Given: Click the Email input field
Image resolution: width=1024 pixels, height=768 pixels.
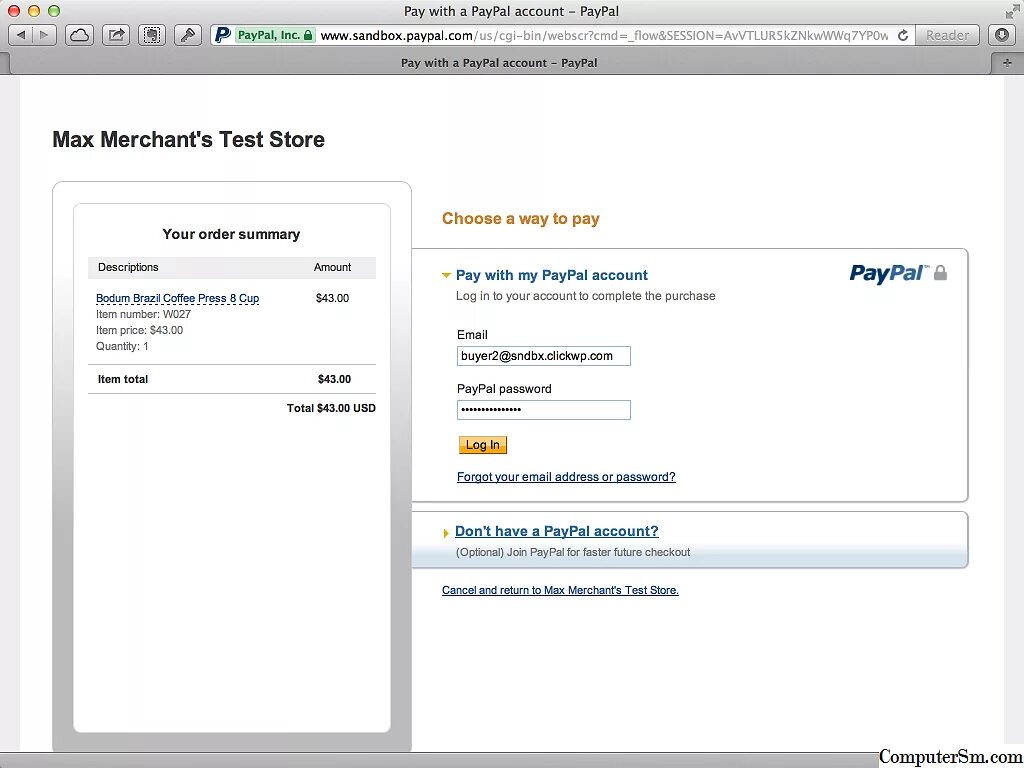Looking at the screenshot, I should pyautogui.click(x=543, y=356).
